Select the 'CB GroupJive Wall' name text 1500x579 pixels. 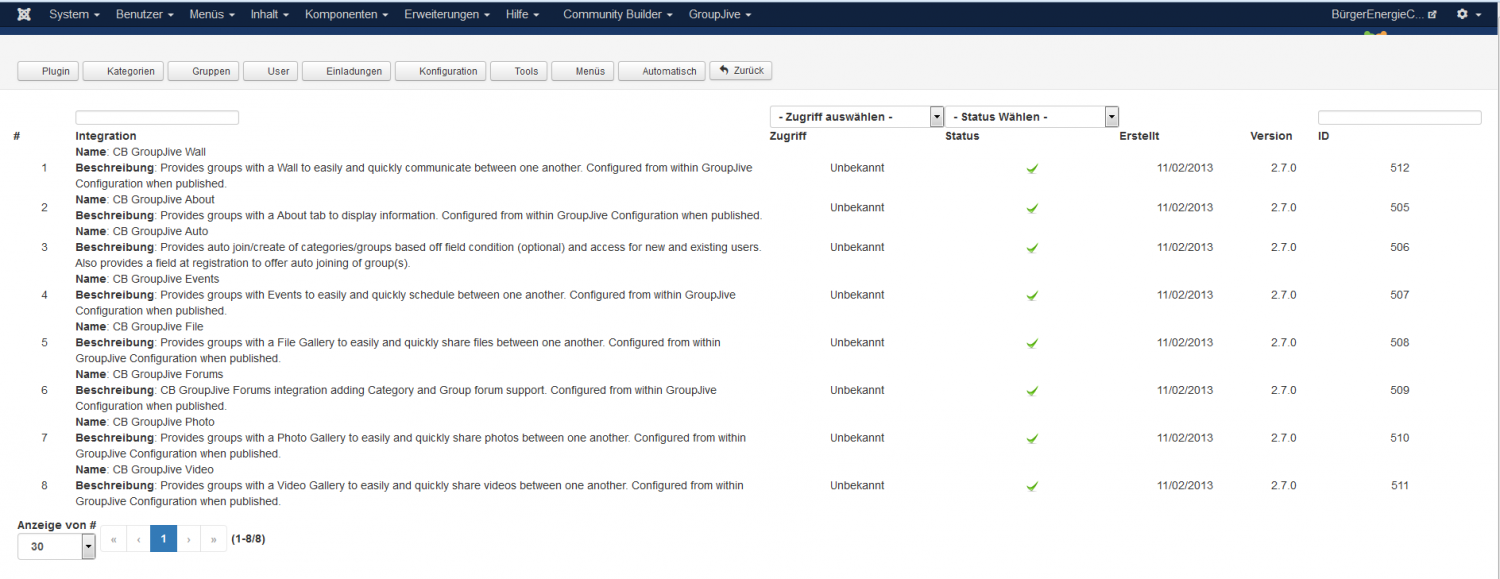tap(159, 152)
